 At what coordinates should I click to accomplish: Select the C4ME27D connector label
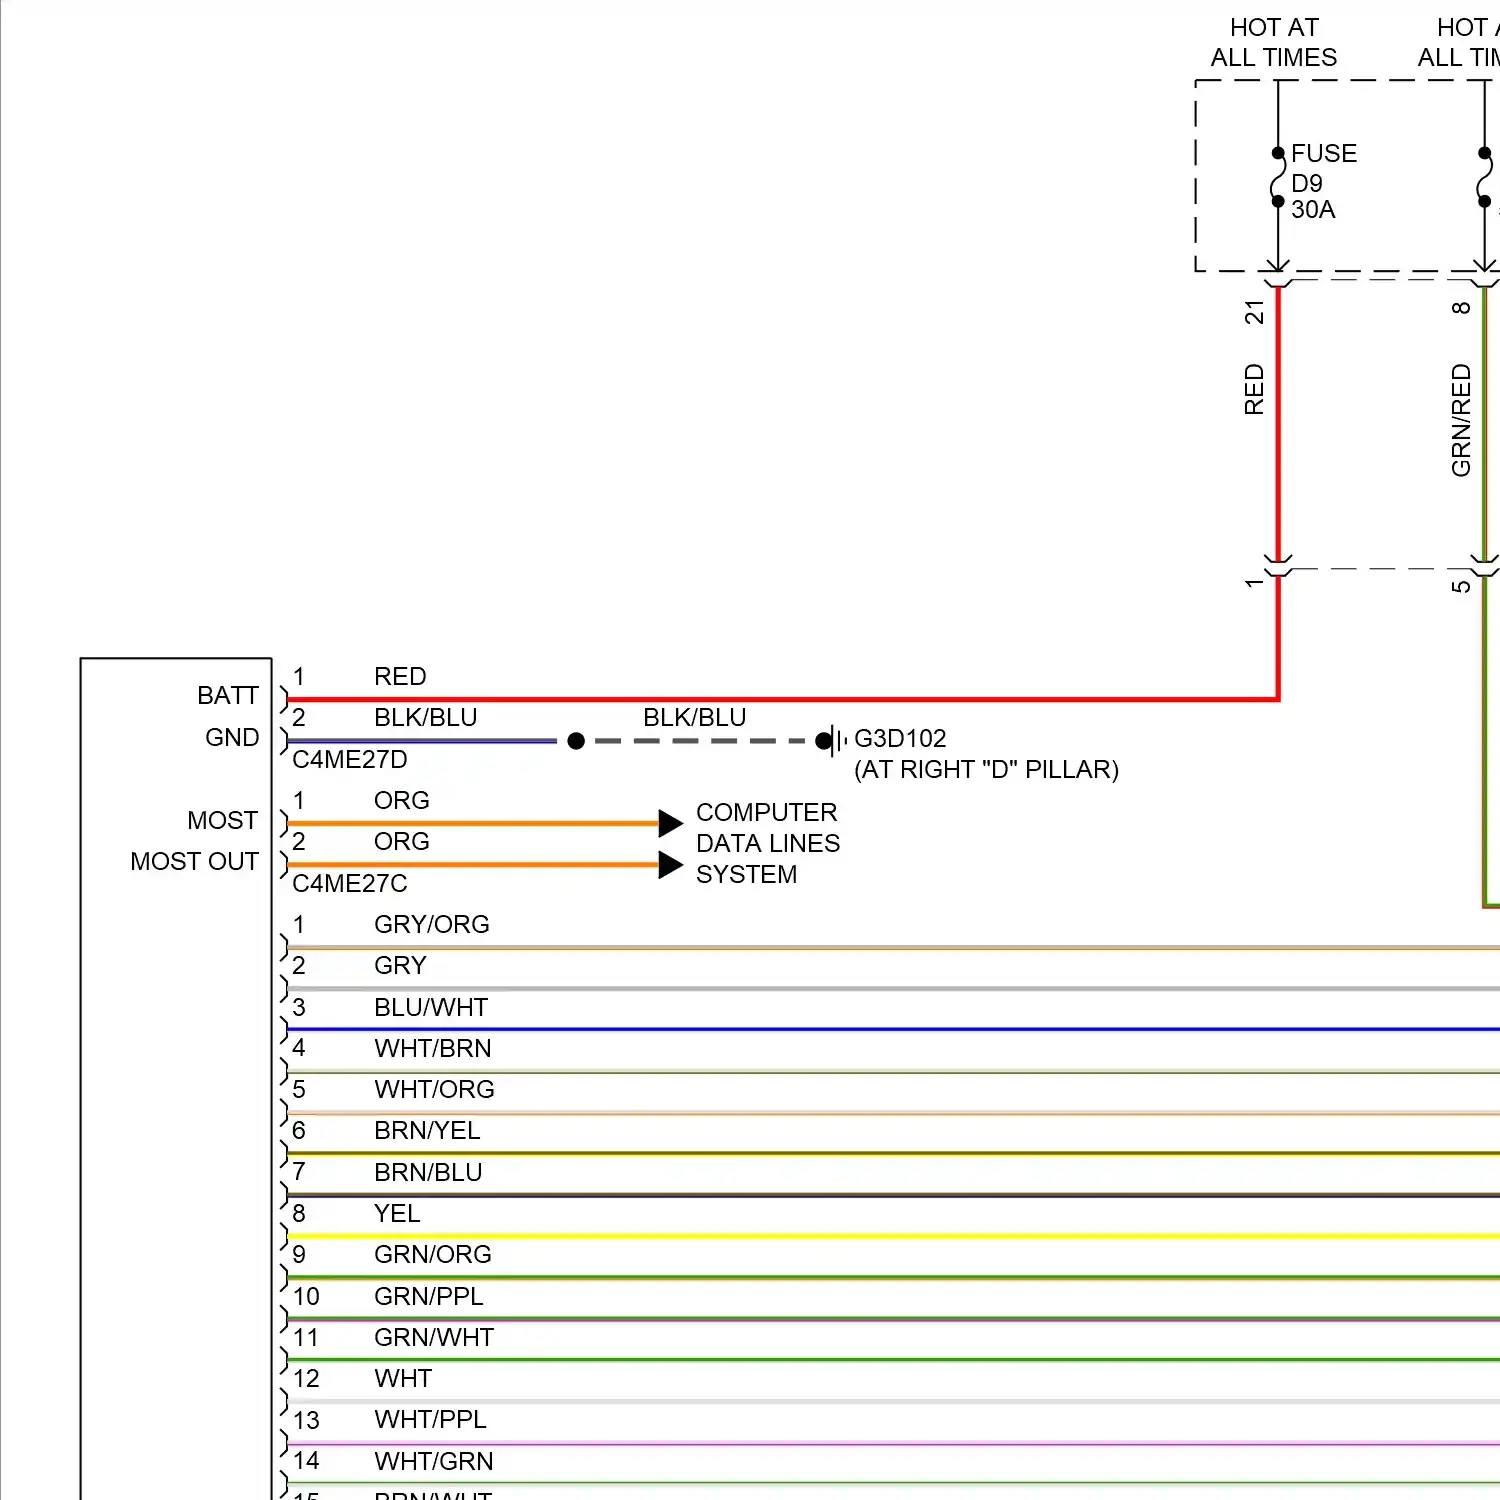click(x=350, y=760)
